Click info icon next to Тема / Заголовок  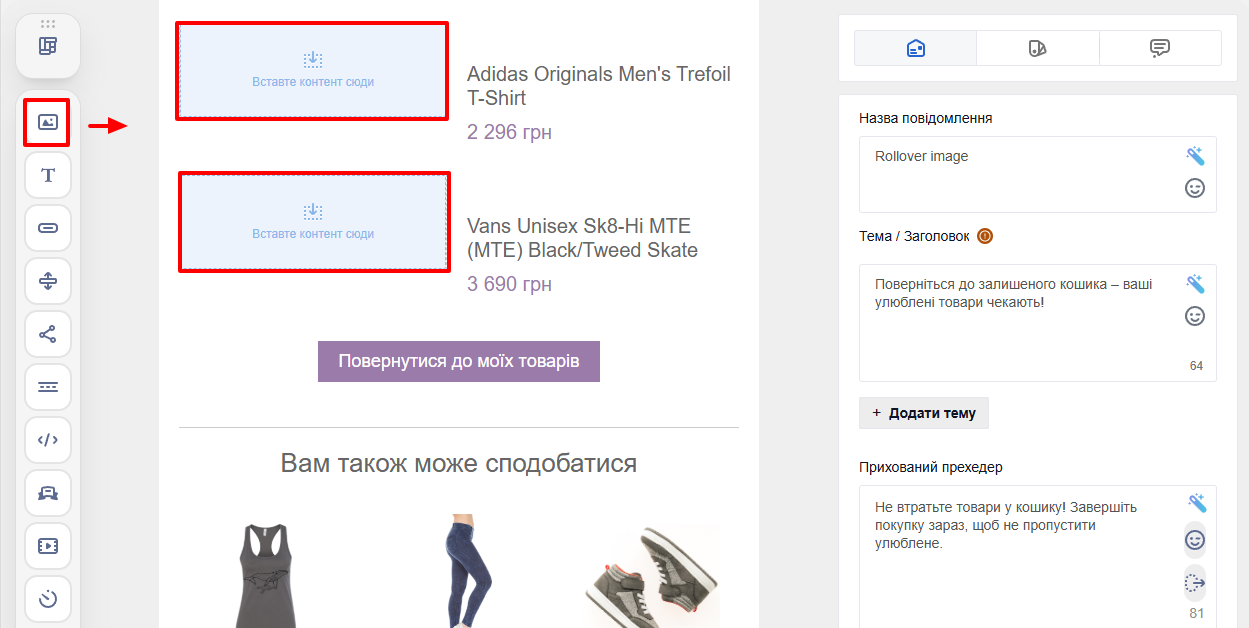(985, 237)
